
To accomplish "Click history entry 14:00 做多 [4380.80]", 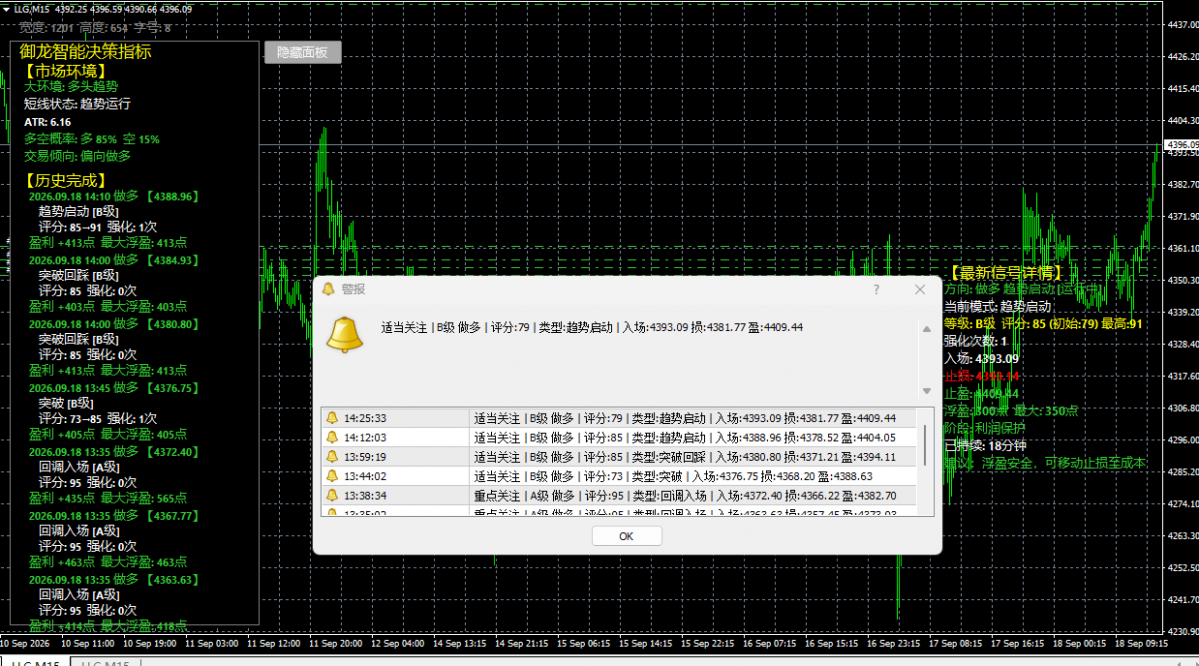I will (x=113, y=323).
